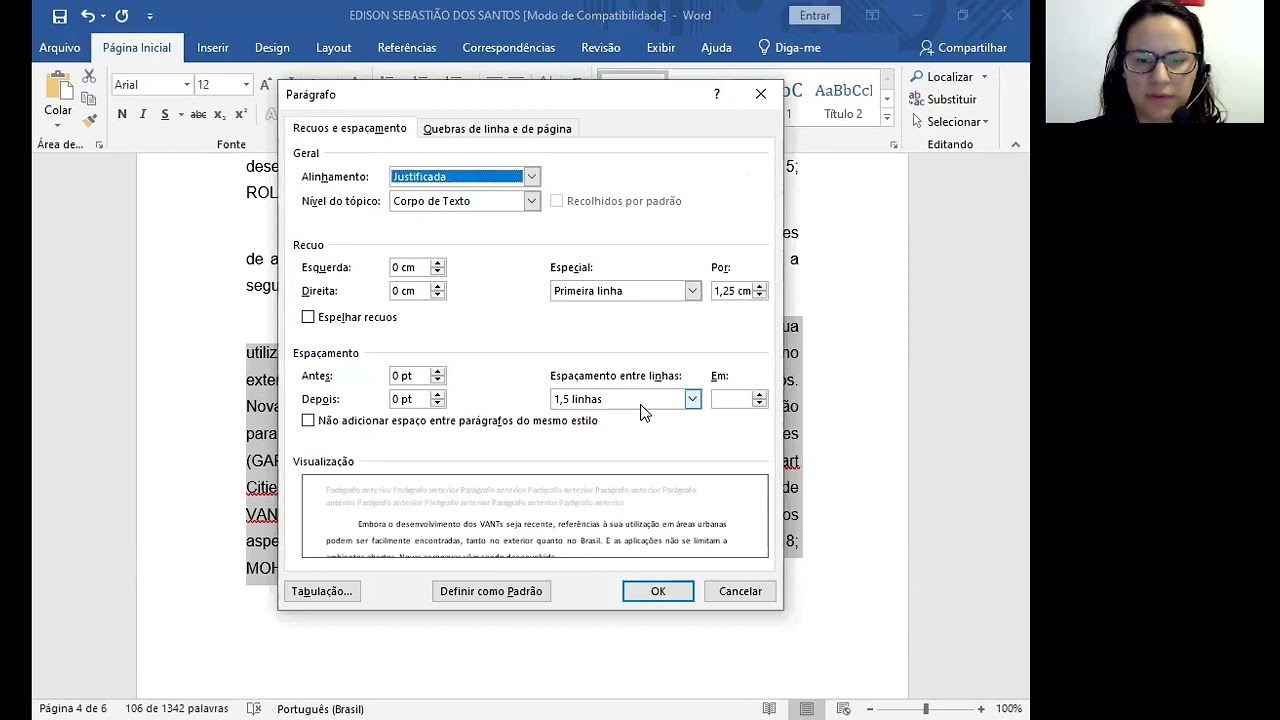Click the Substituir replace icon
The image size is (1280, 720).
point(917,99)
